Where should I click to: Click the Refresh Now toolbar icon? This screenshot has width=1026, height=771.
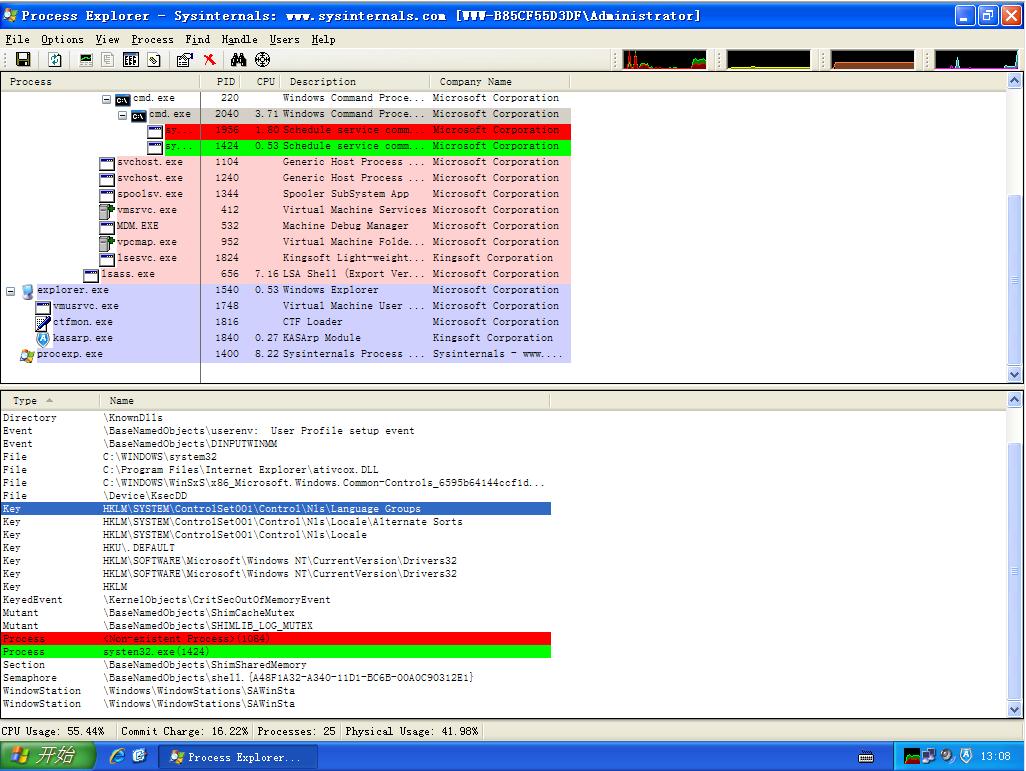click(55, 60)
